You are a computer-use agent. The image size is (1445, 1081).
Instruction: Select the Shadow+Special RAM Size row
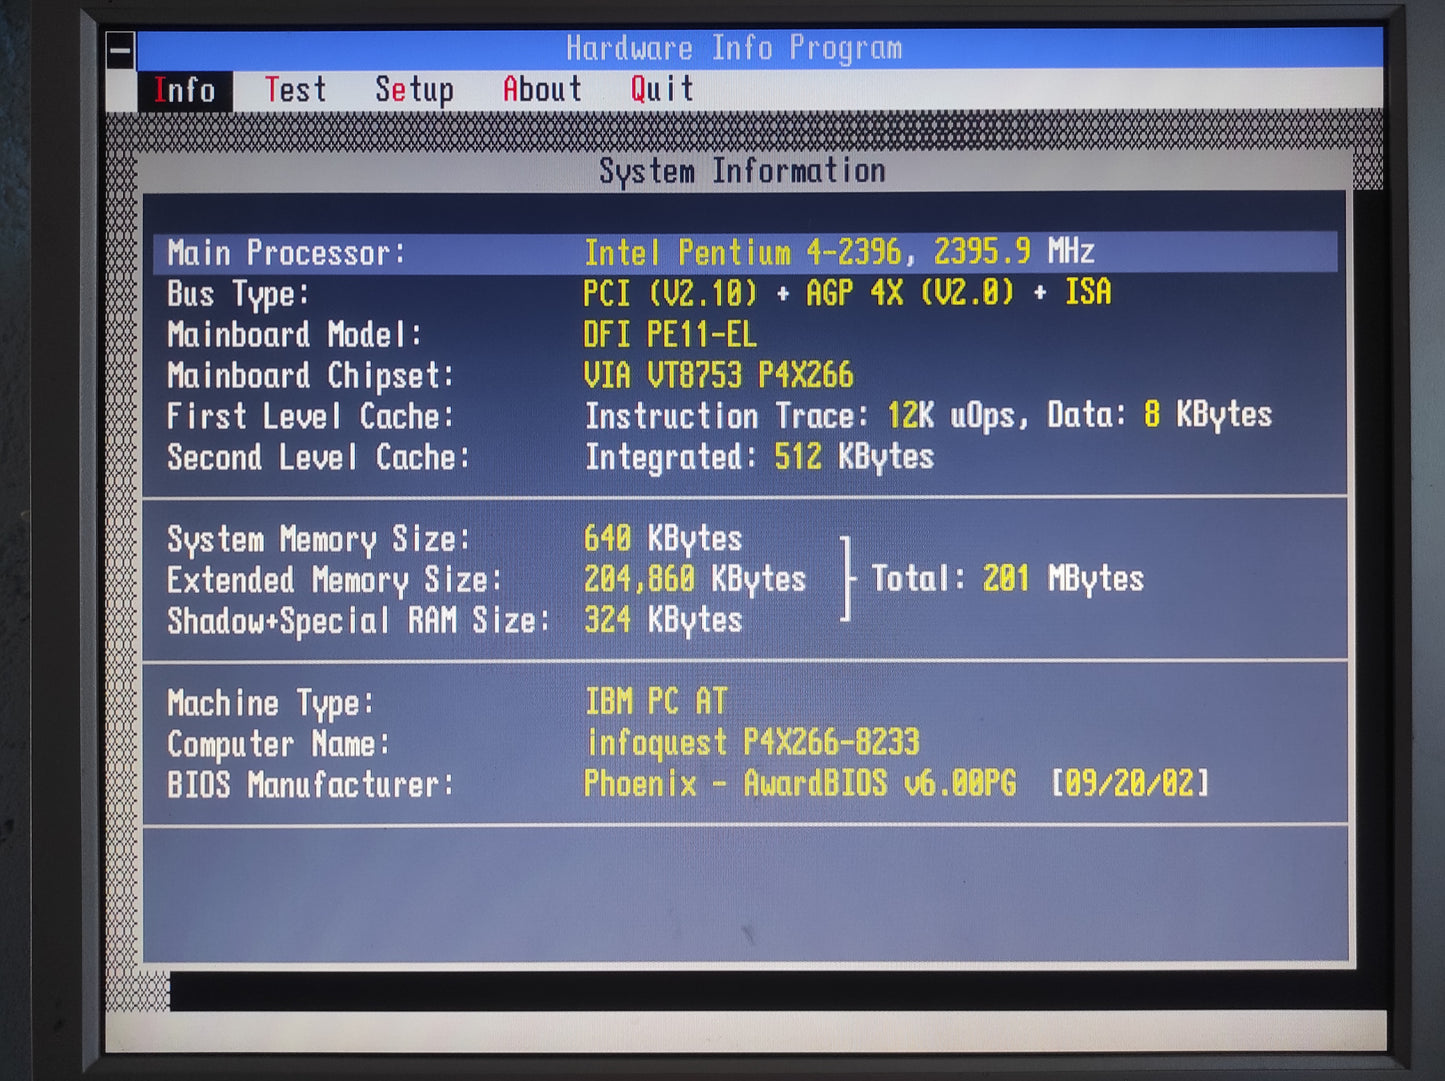[x=454, y=620]
